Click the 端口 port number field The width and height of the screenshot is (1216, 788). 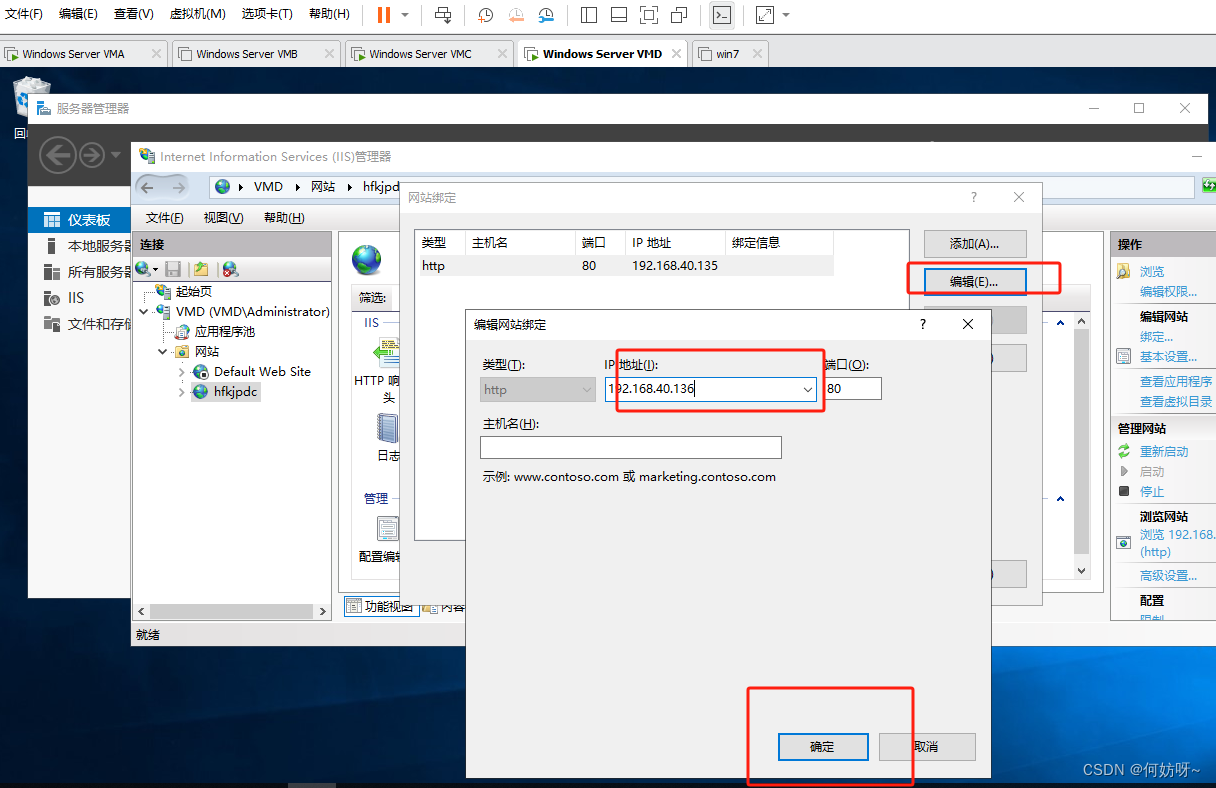coord(853,389)
